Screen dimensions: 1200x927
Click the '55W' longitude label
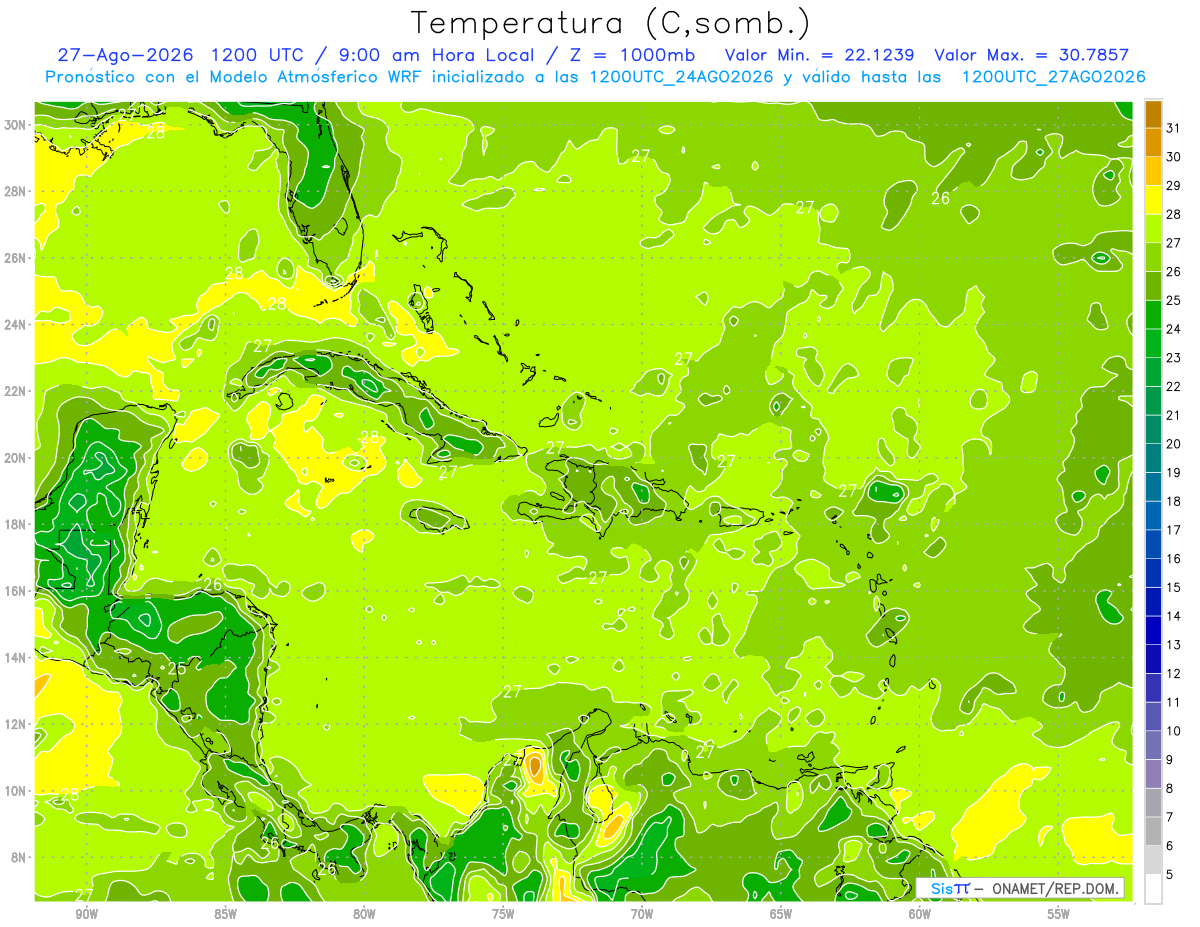[1059, 914]
